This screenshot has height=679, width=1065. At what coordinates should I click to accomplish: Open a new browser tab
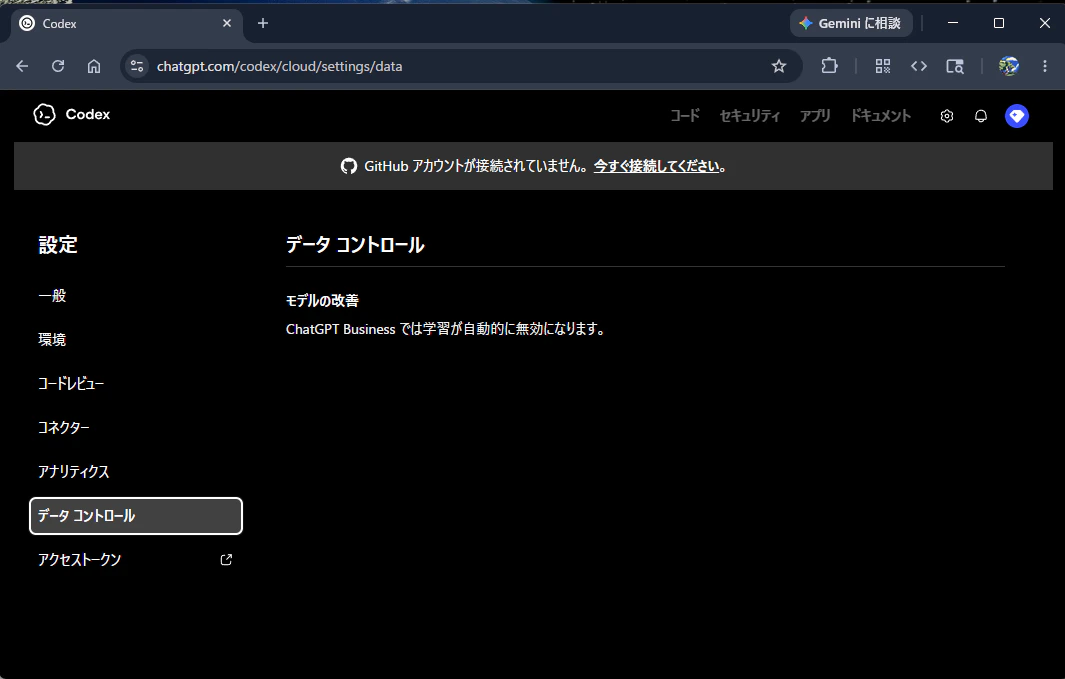coord(263,23)
